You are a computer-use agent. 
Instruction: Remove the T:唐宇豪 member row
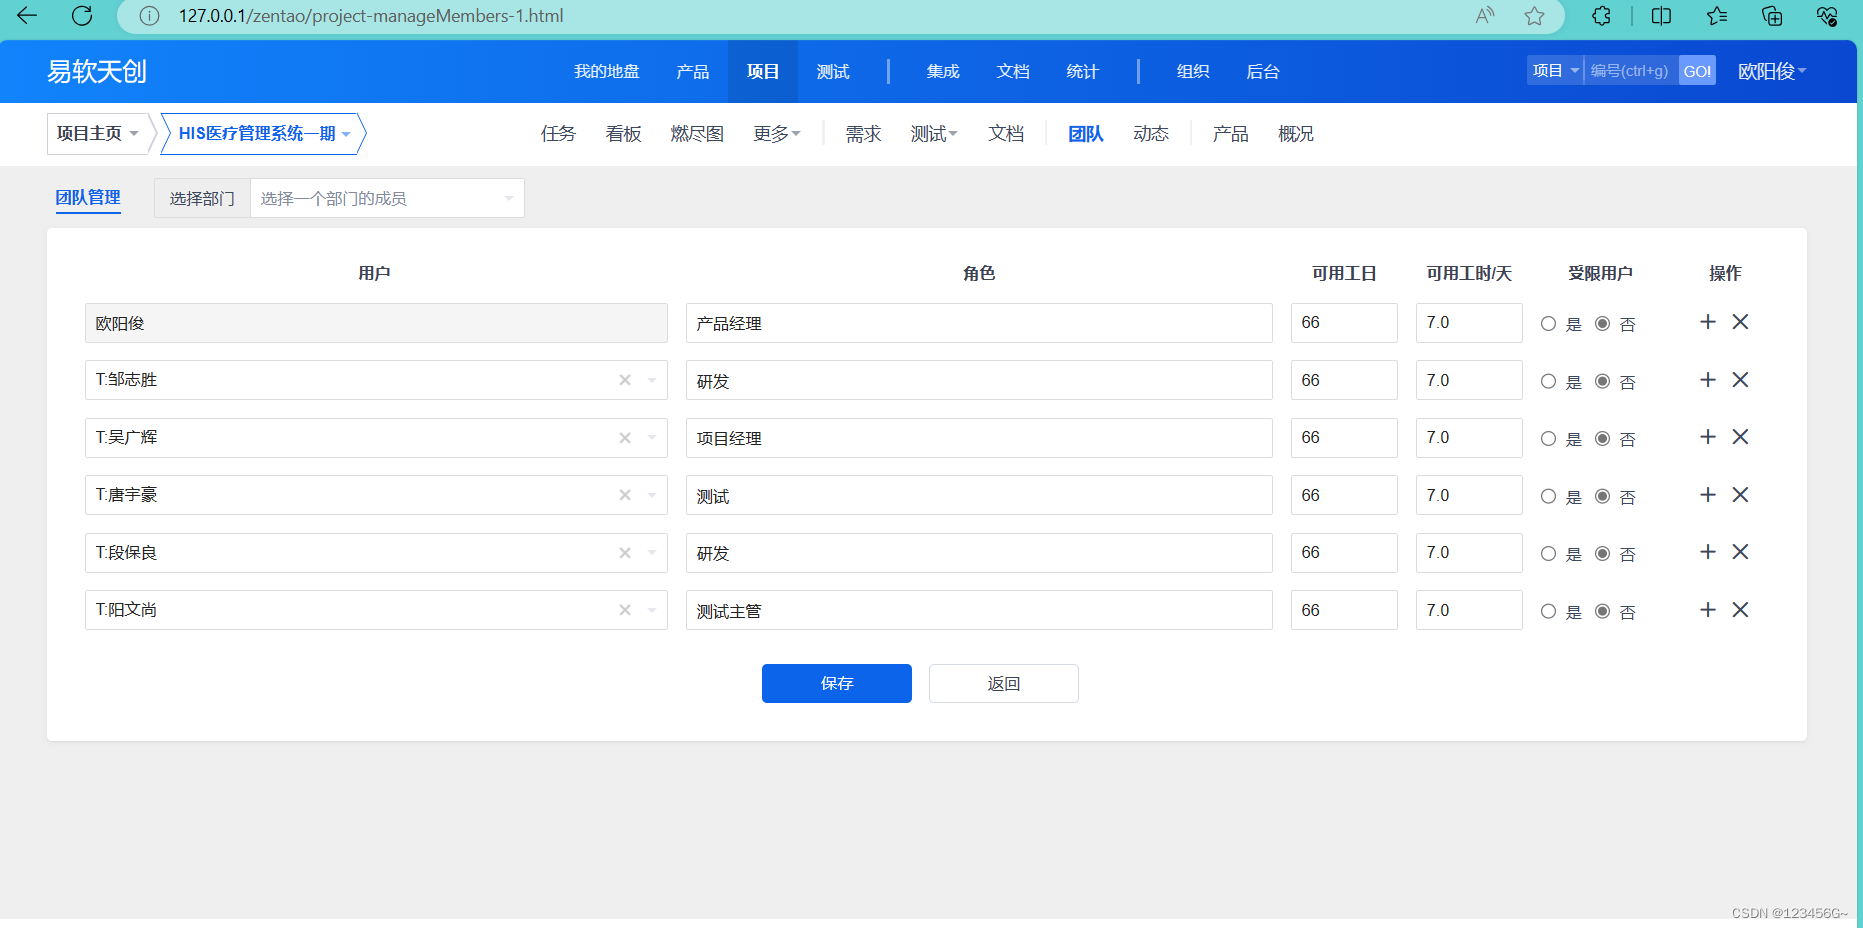[x=1740, y=495]
